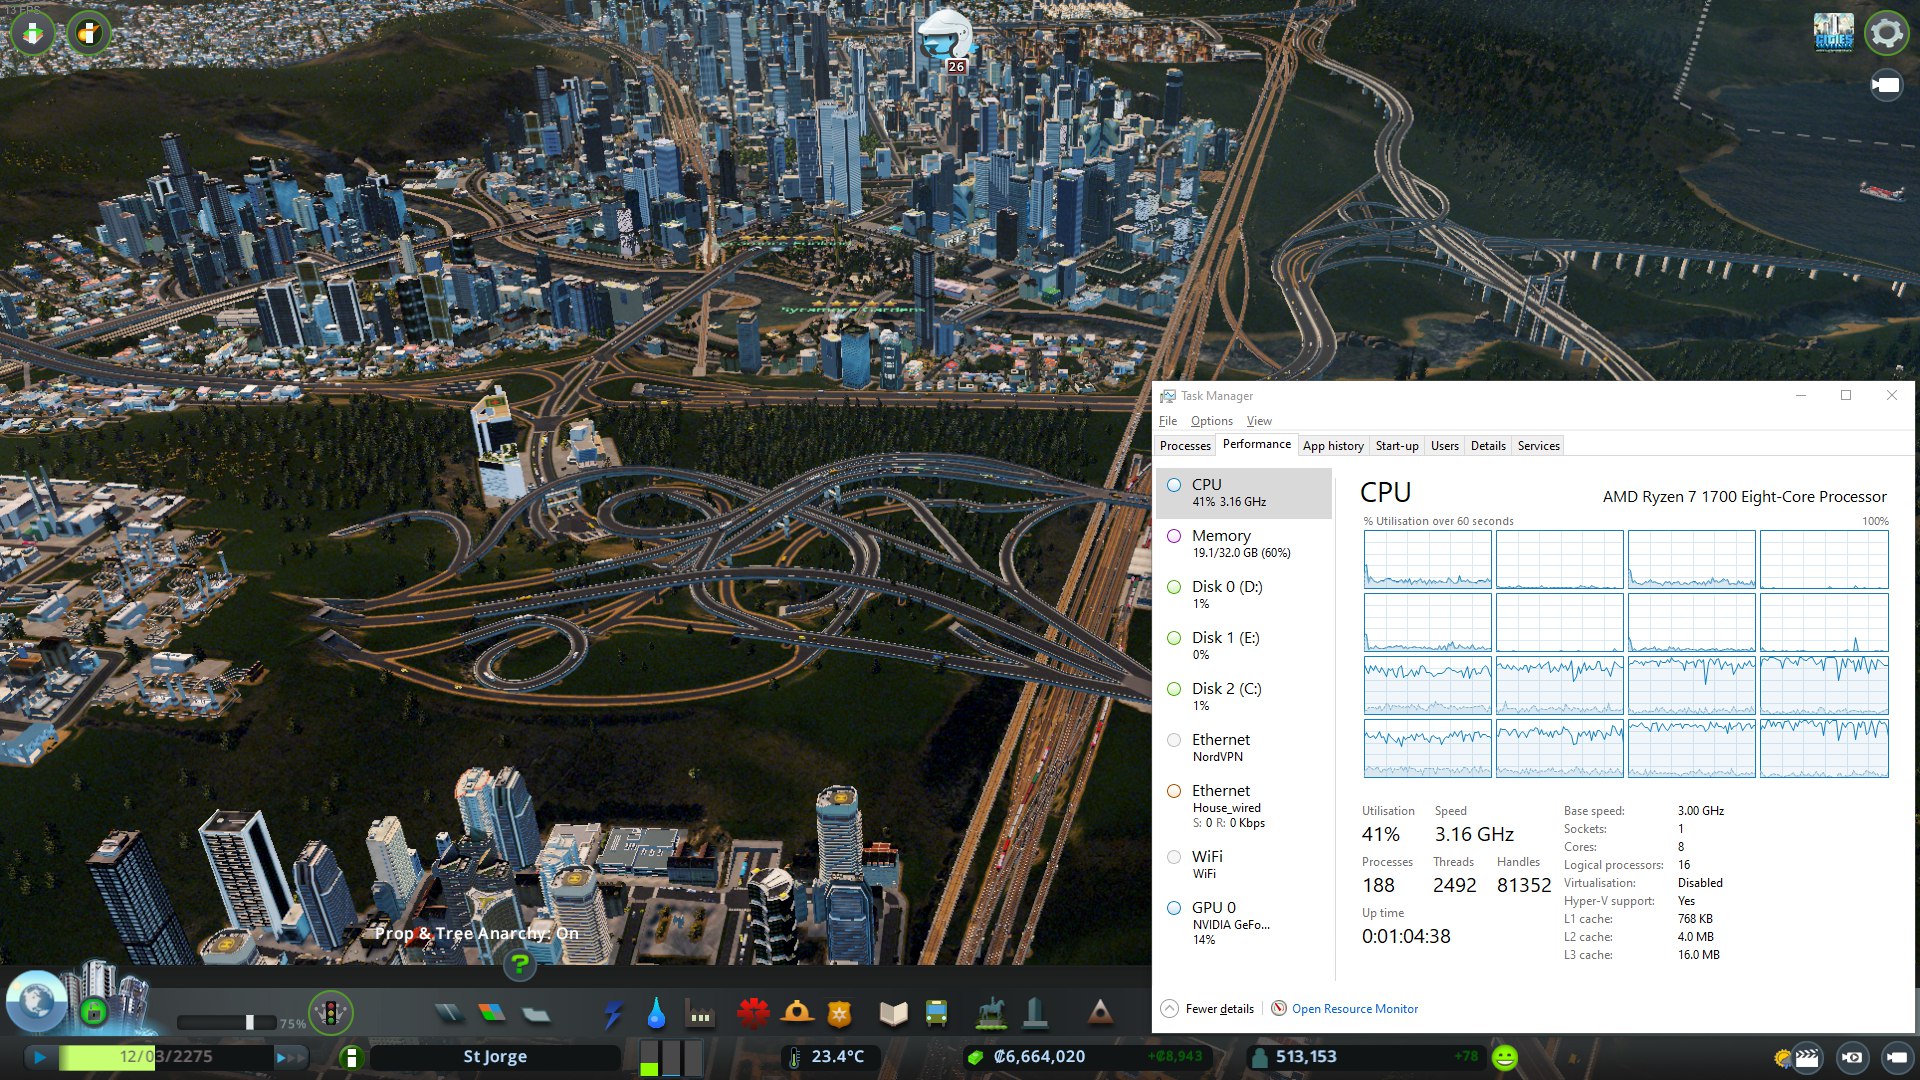Collapse Task Manager with Fewer details
The height and width of the screenshot is (1080, 1920).
(1207, 1009)
